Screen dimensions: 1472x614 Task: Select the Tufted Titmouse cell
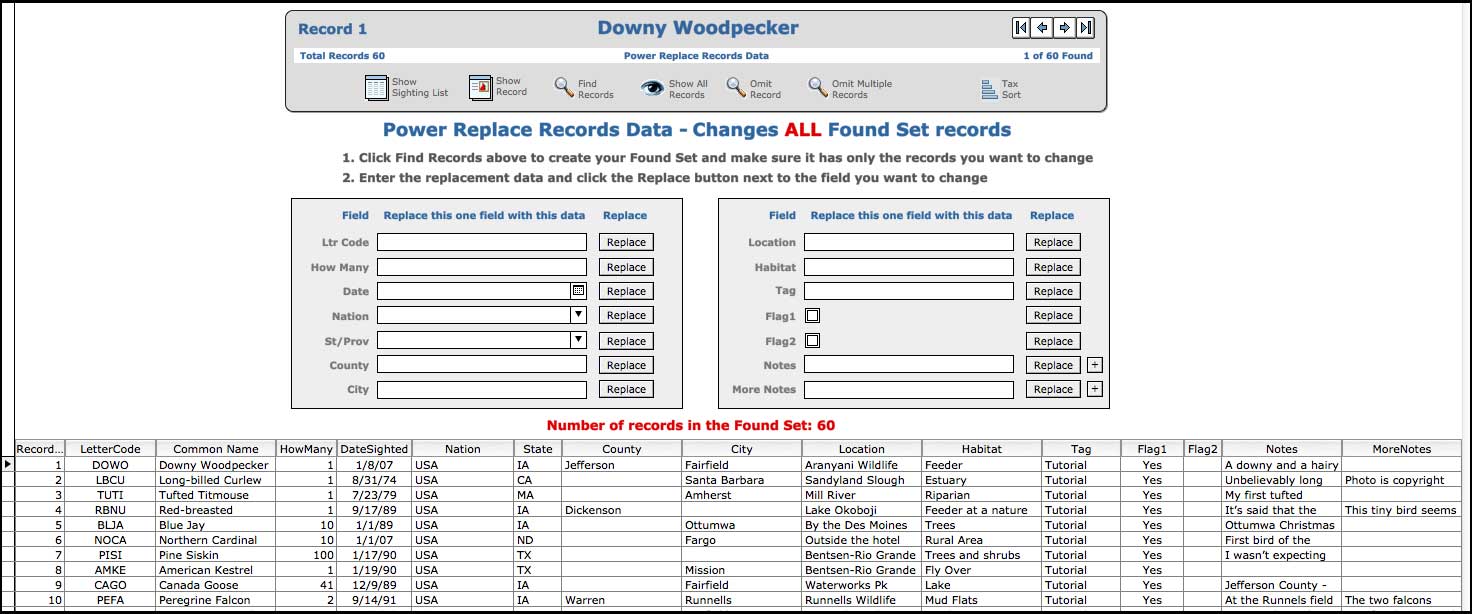click(216, 495)
